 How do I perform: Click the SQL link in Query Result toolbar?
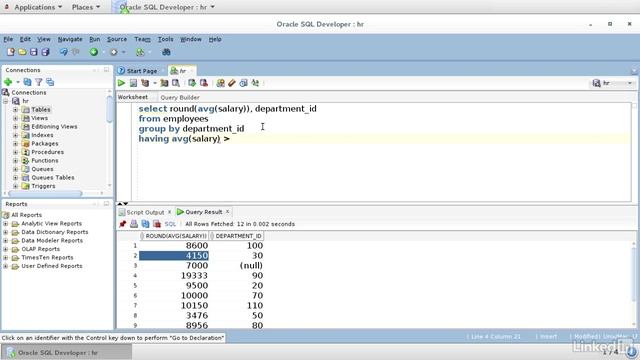pyautogui.click(x=170, y=224)
